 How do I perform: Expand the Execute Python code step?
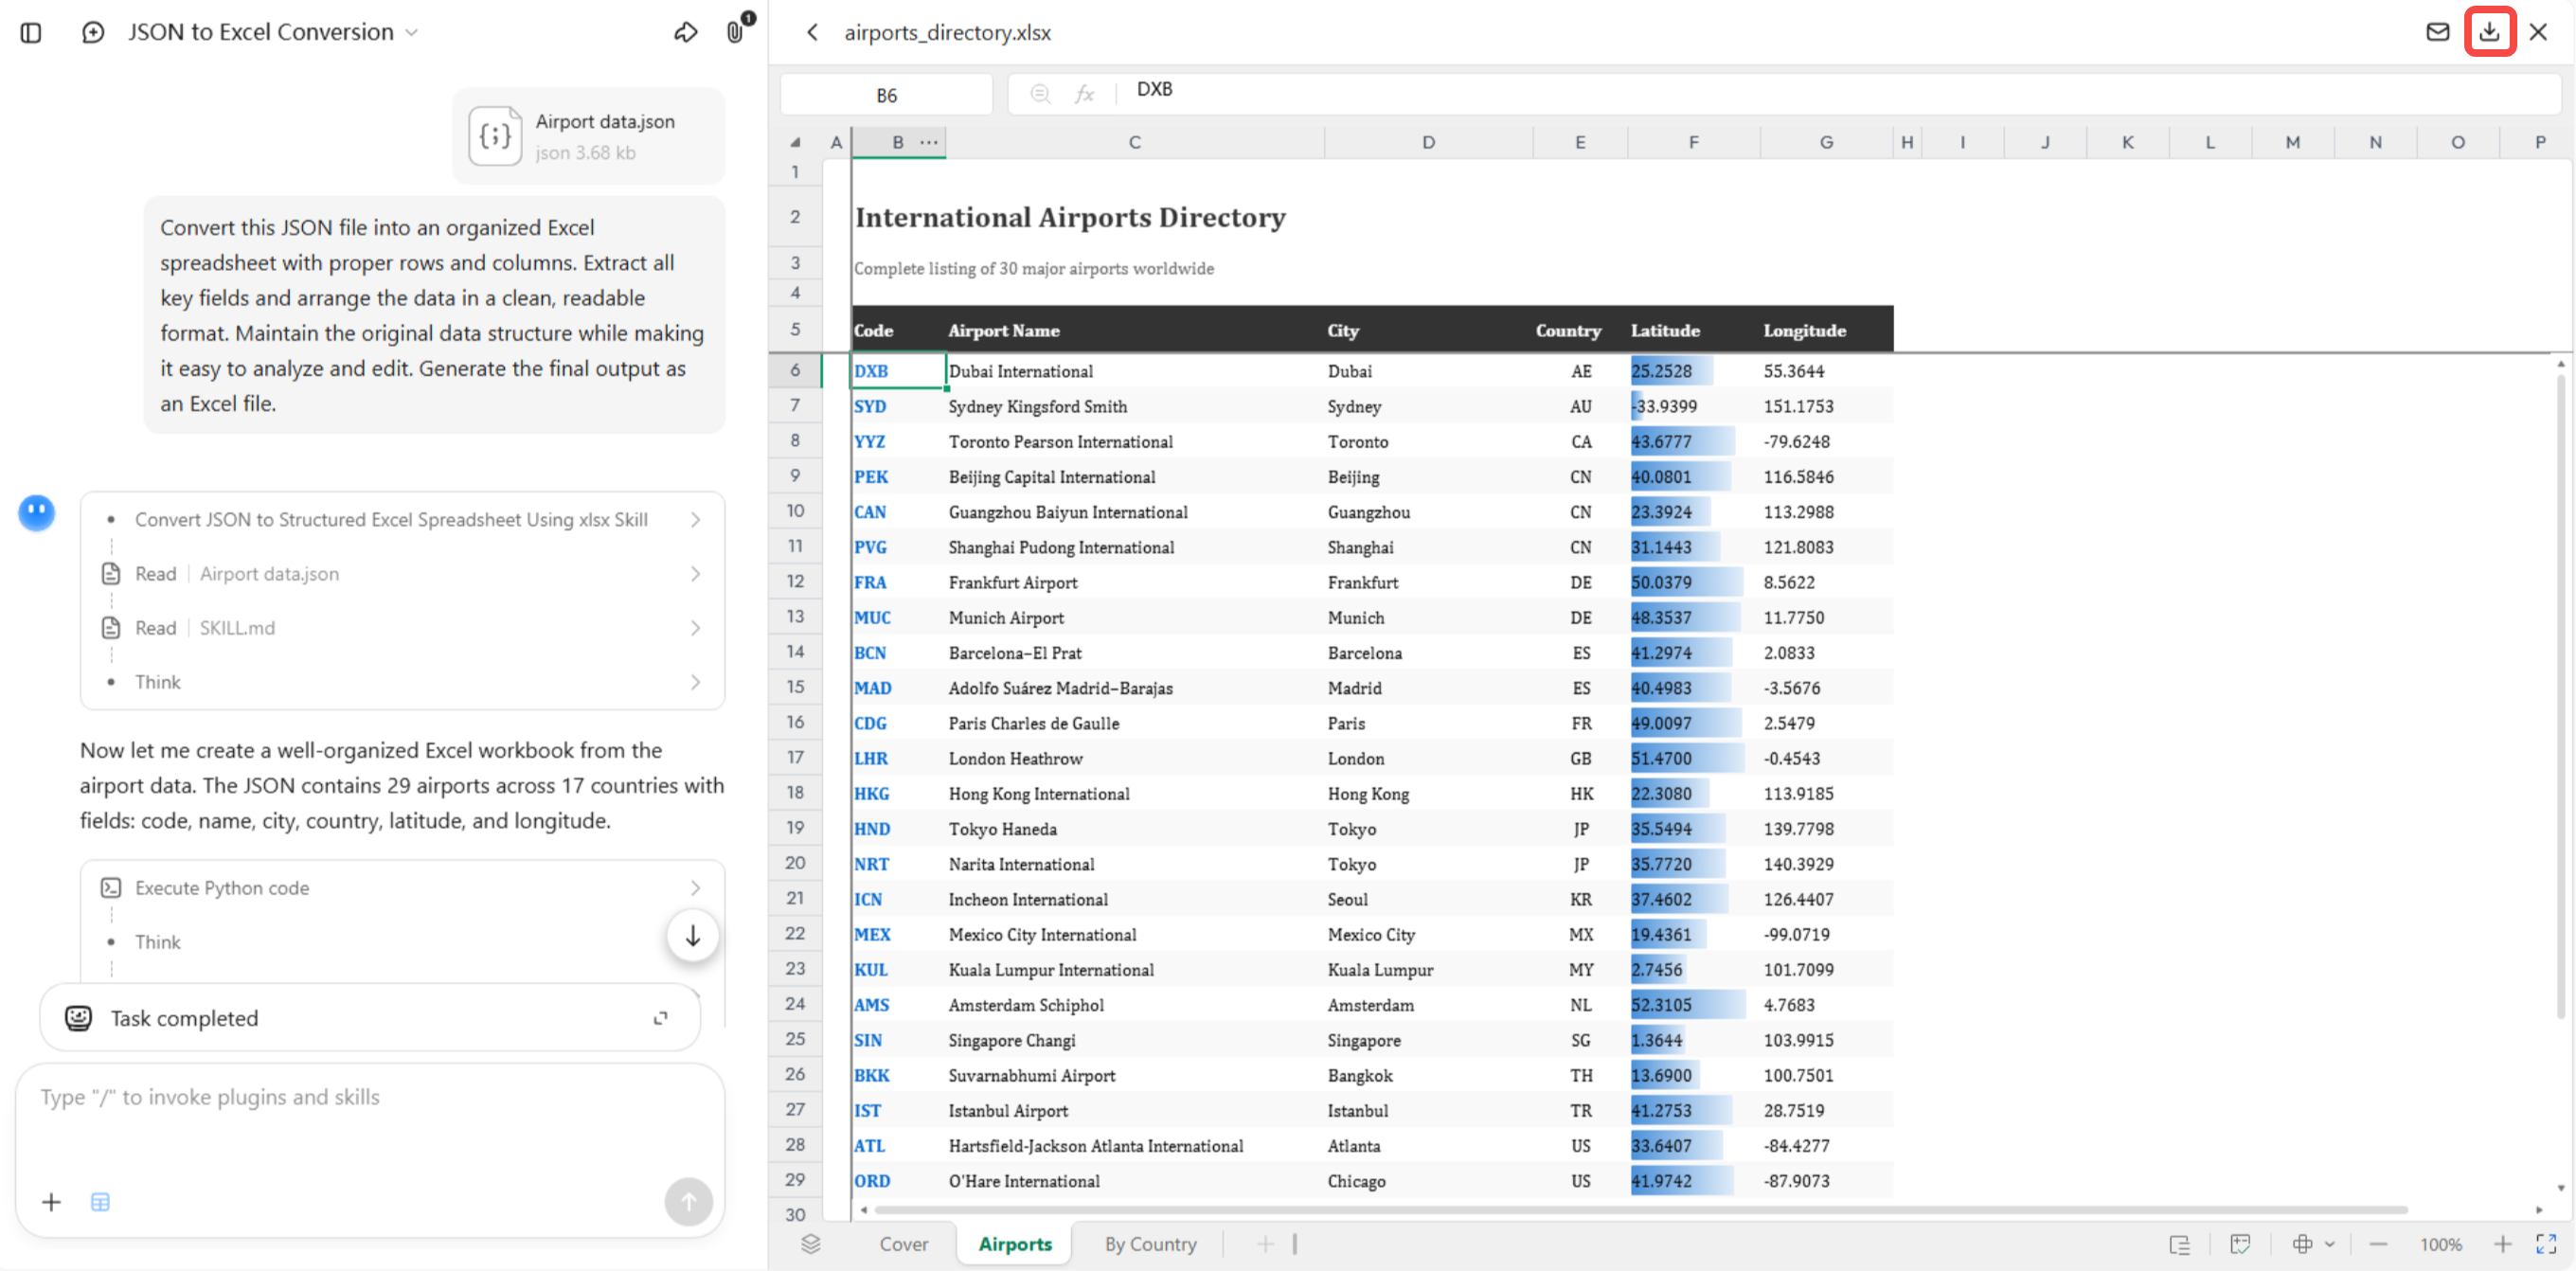pos(403,887)
